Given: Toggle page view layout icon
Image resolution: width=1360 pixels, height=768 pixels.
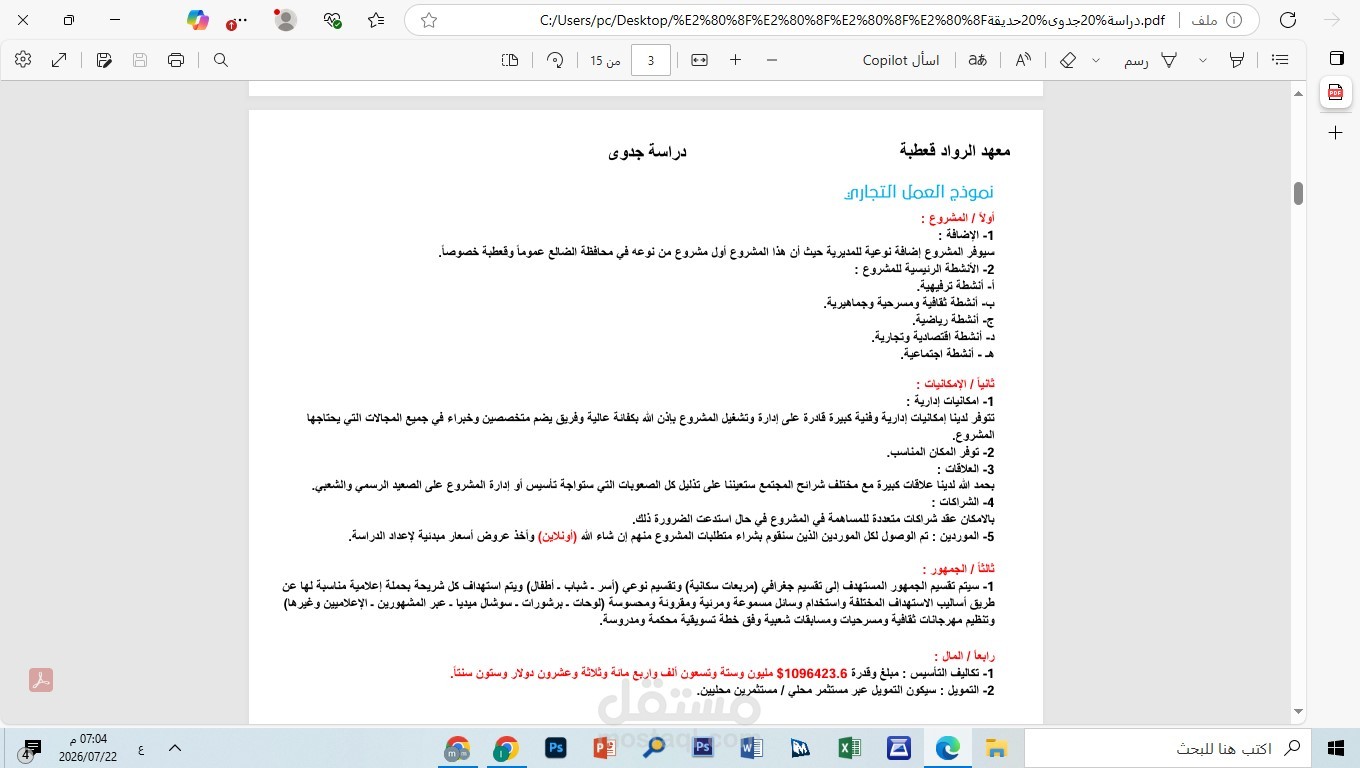Looking at the screenshot, I should pyautogui.click(x=510, y=60).
